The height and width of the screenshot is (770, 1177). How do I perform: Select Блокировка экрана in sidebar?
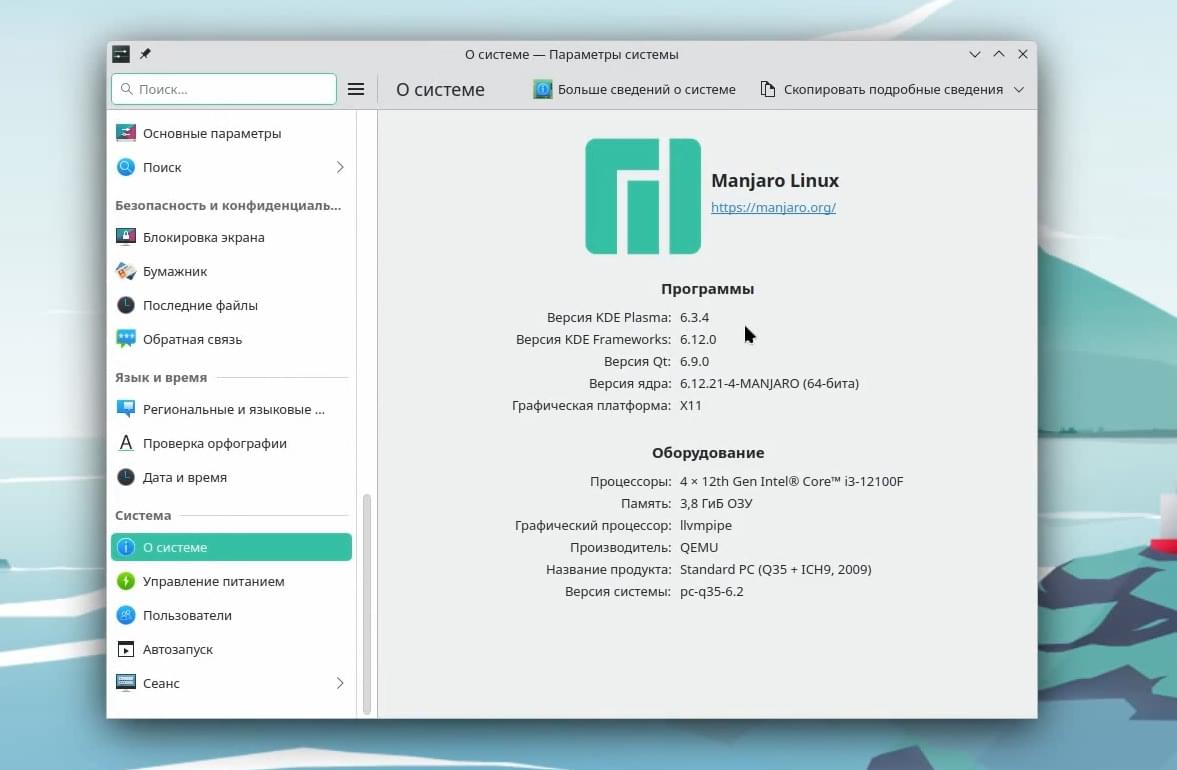click(x=231, y=237)
